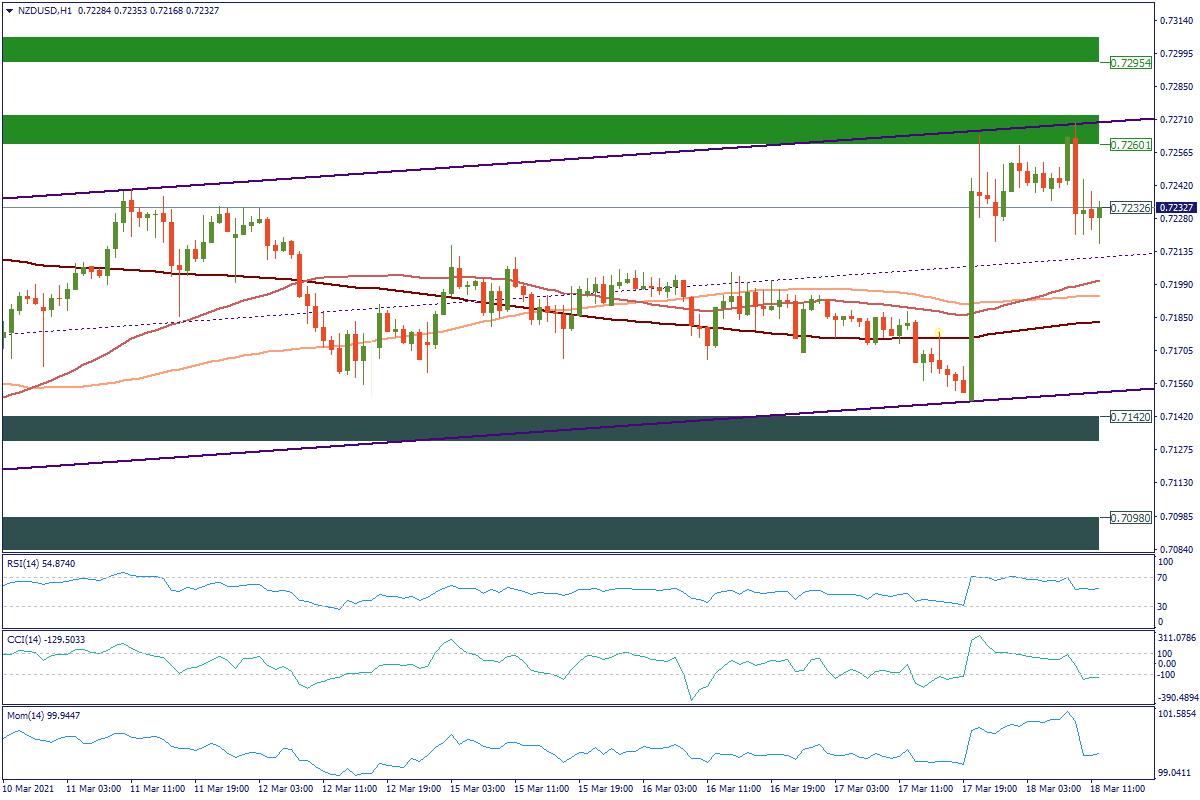The image size is (1200, 800).
Task: Click the topmost green resistance zone rectangle
Action: coord(550,49)
